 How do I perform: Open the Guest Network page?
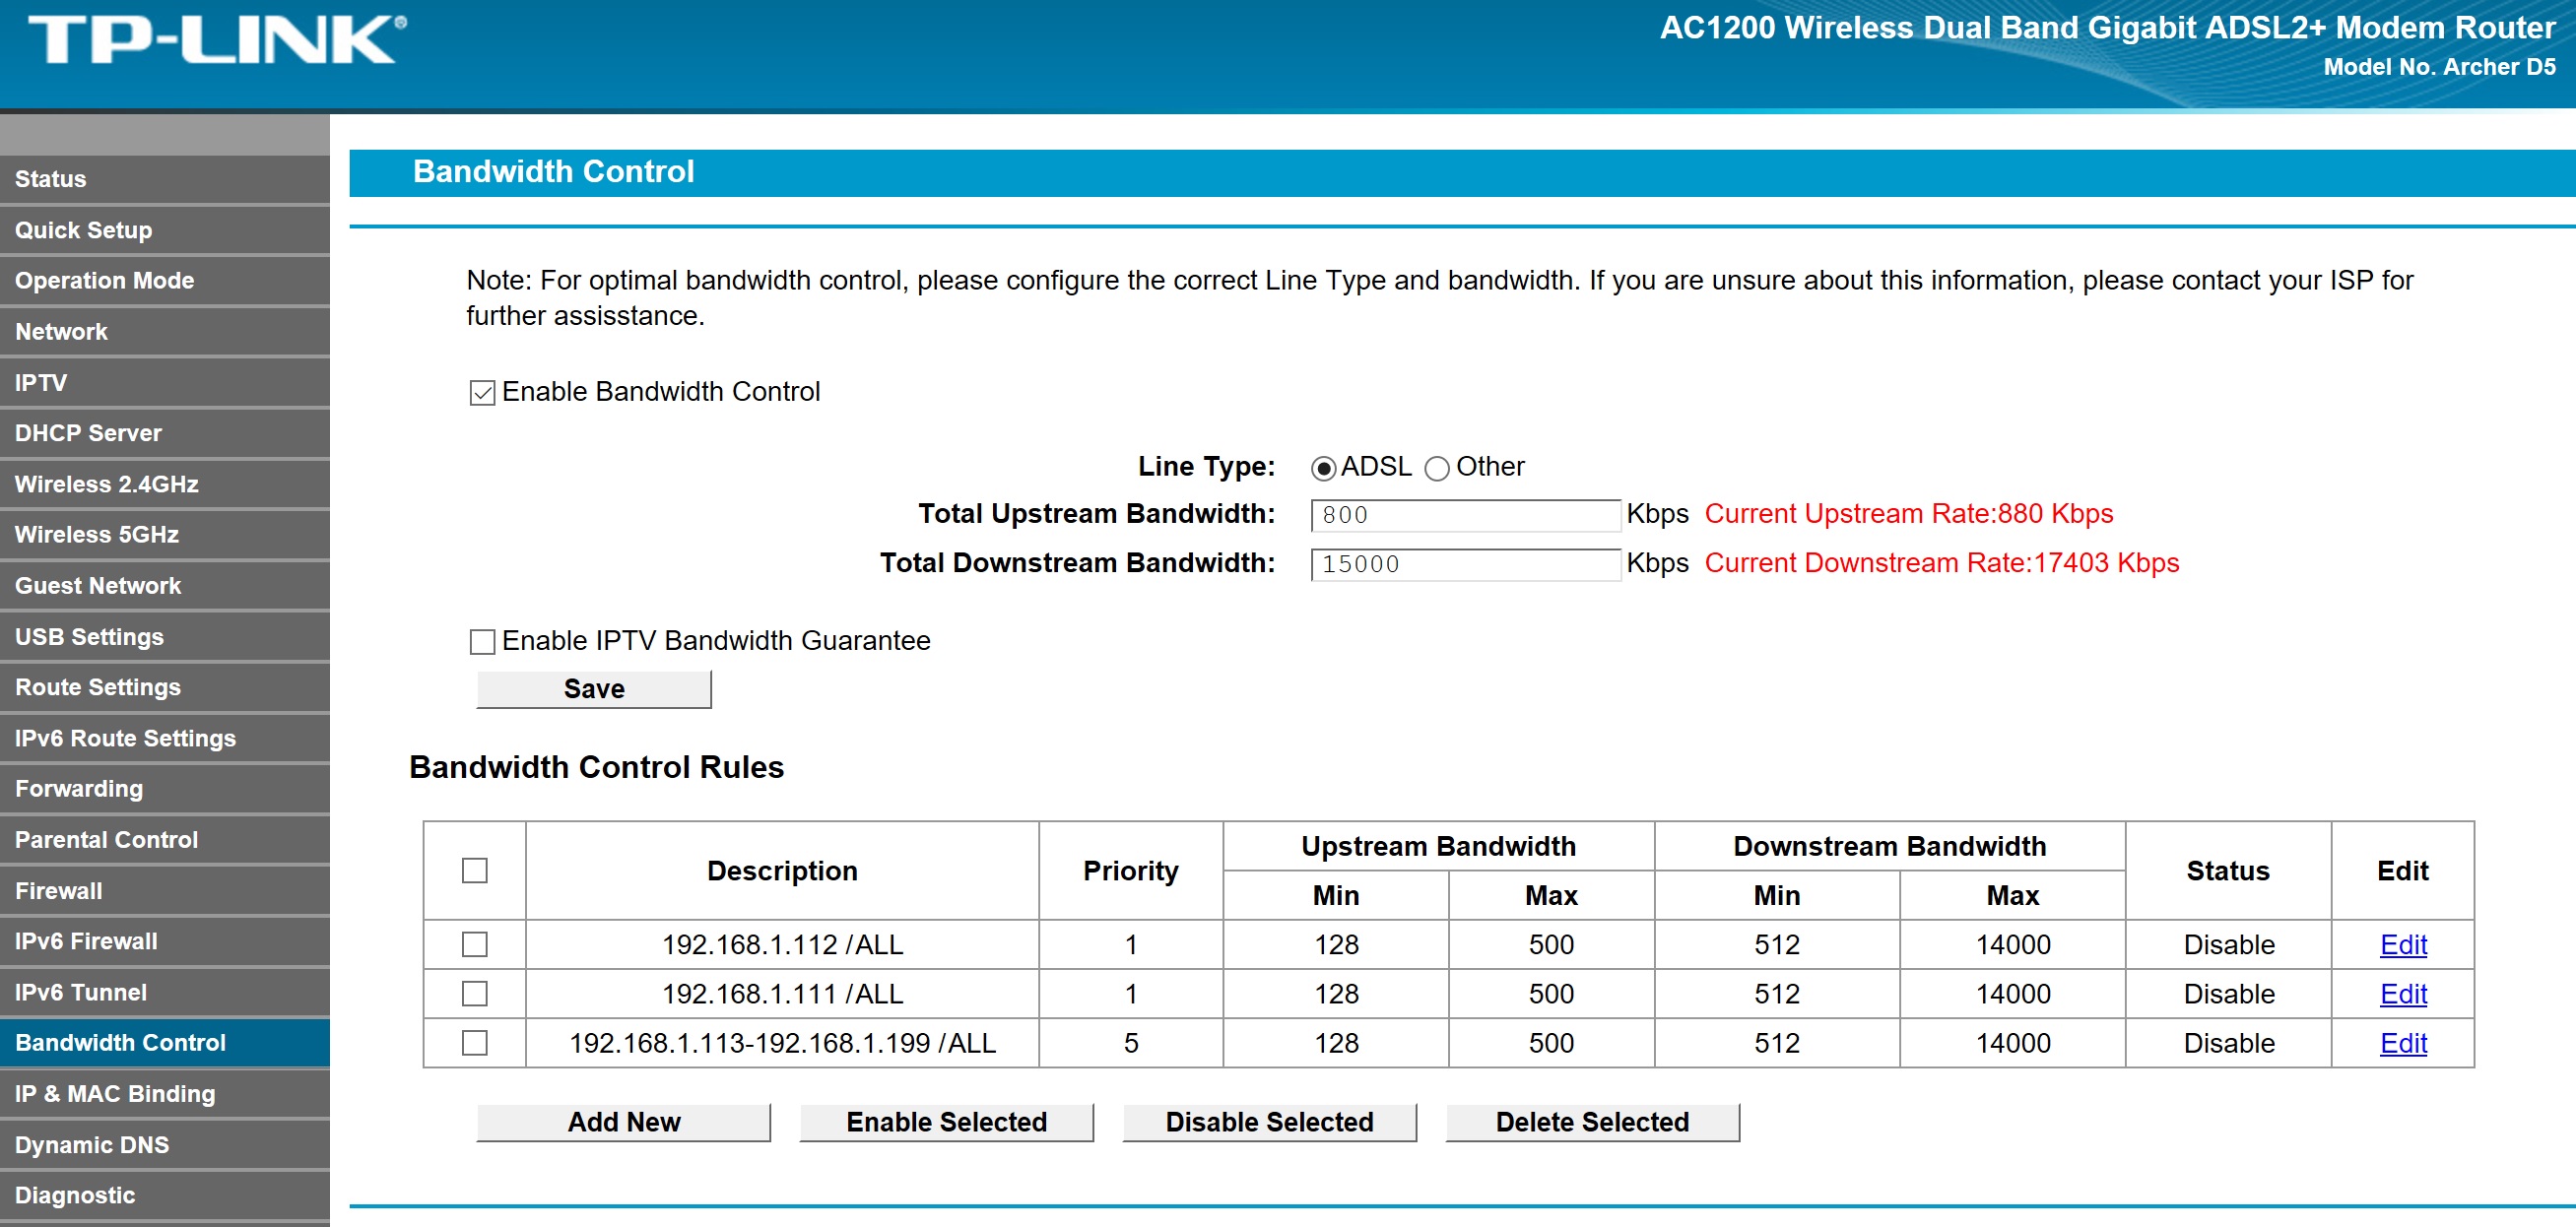[97, 585]
